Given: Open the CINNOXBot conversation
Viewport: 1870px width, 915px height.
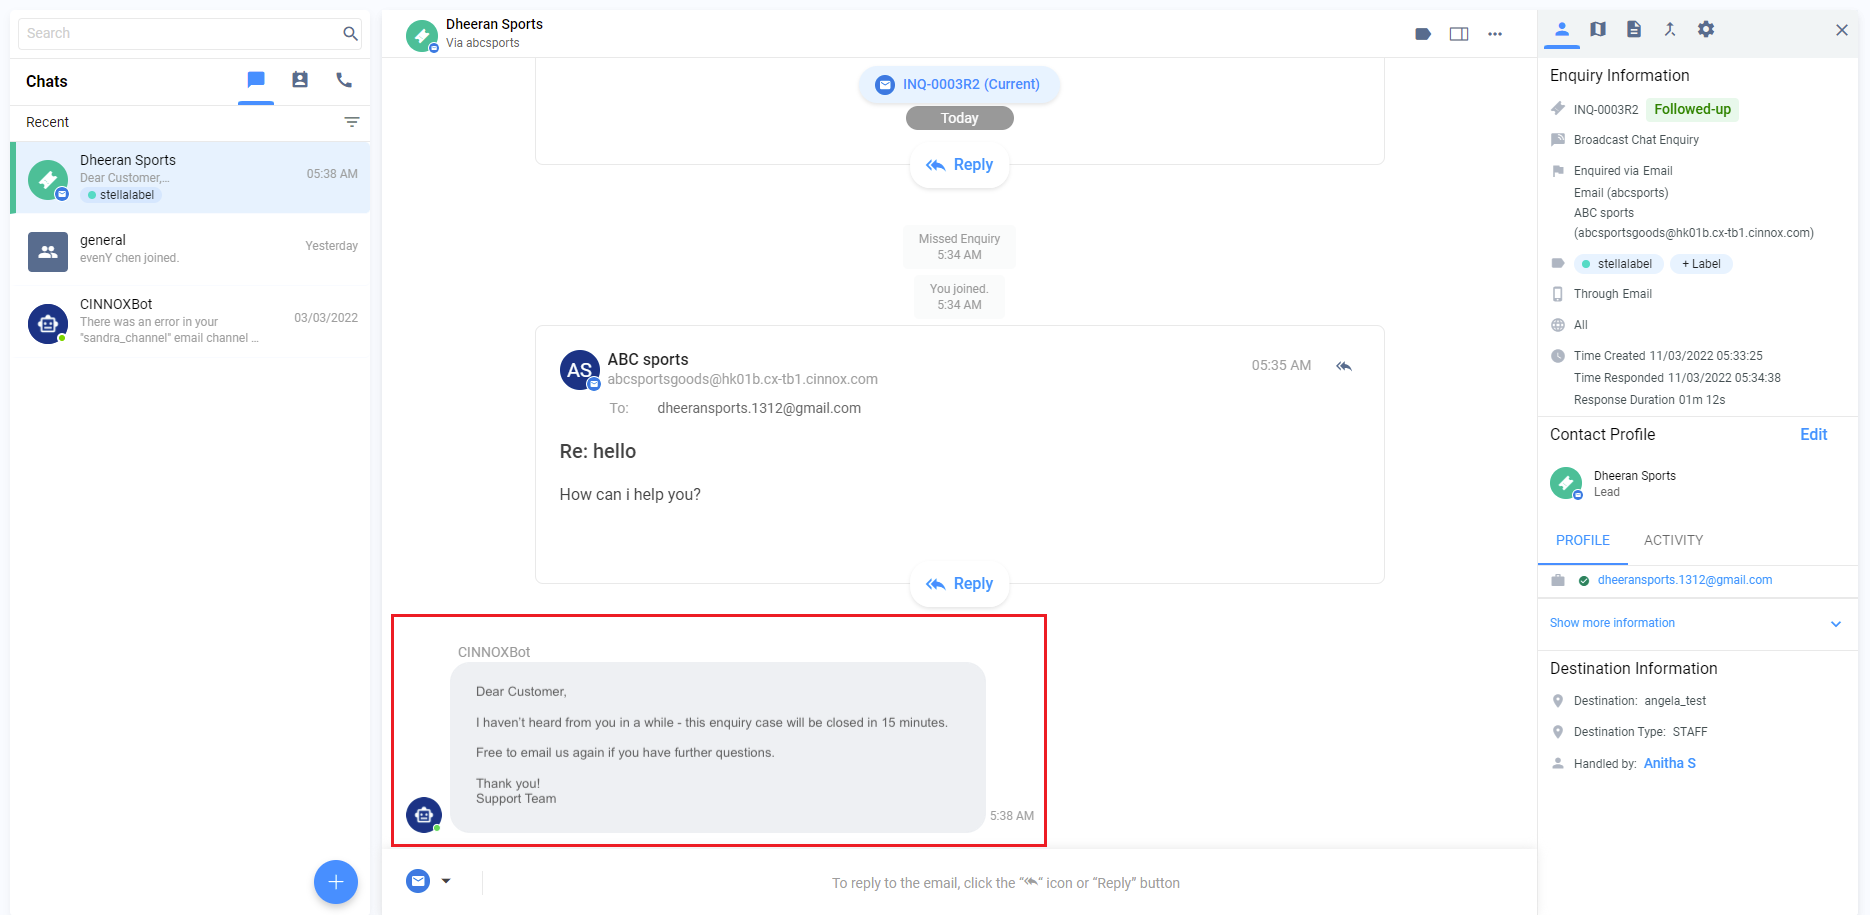Looking at the screenshot, I should (x=190, y=321).
